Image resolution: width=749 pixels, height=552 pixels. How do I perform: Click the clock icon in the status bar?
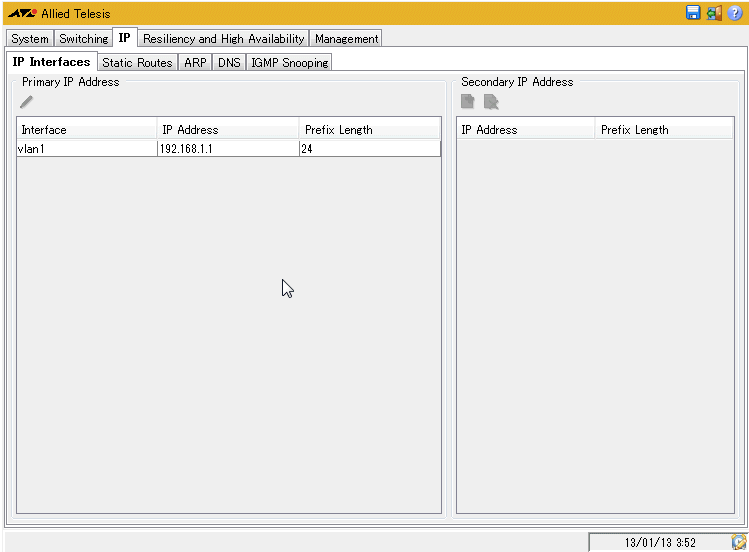[x=738, y=542]
